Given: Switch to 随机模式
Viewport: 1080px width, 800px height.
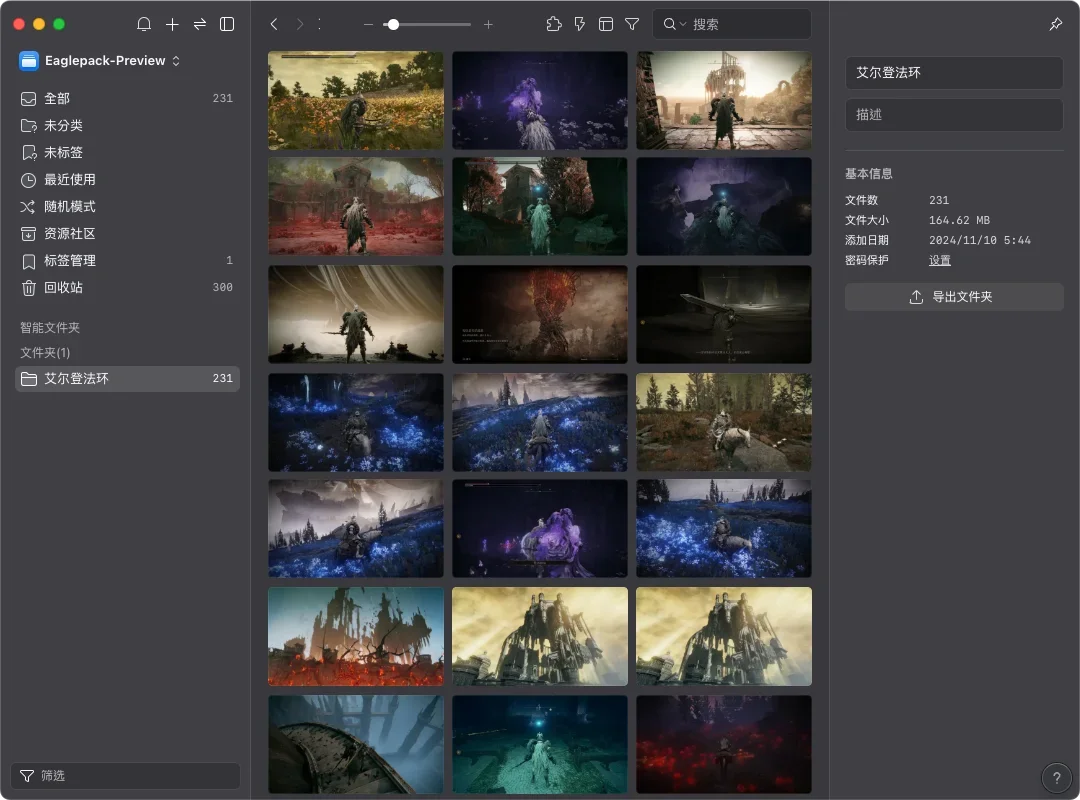Looking at the screenshot, I should point(127,207).
